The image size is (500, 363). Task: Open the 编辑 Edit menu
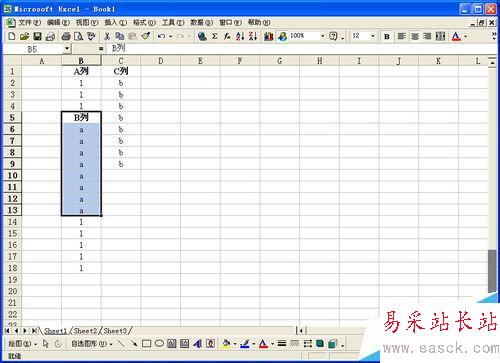coord(58,22)
